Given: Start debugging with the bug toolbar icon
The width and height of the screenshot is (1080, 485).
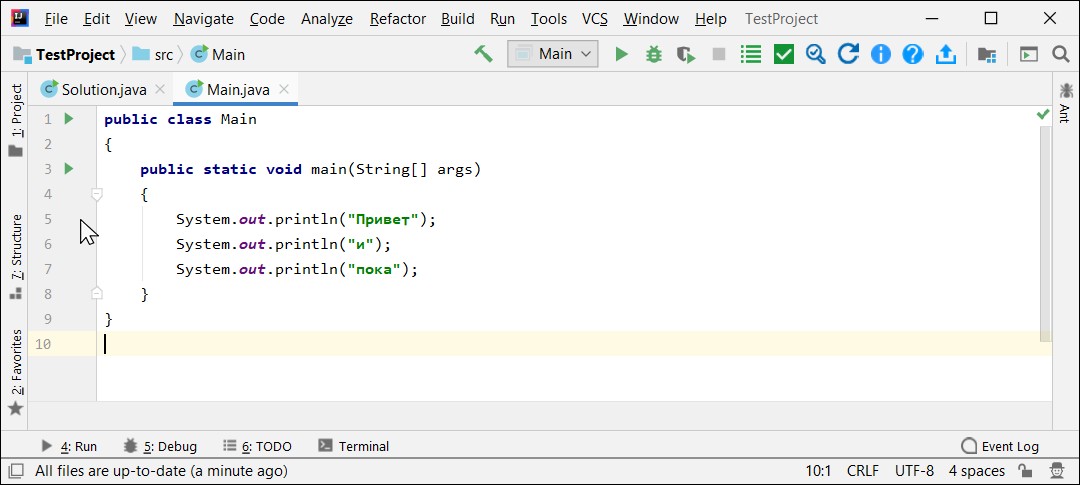Looking at the screenshot, I should point(654,54).
